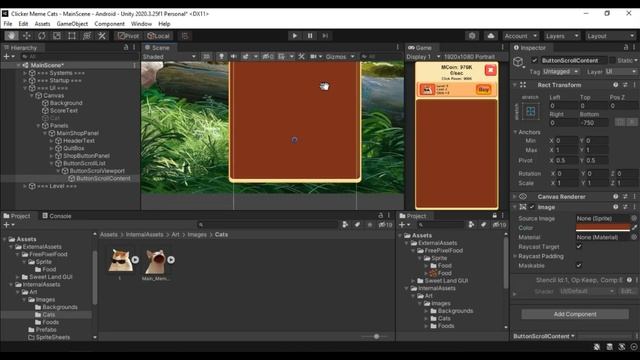Select the Main_Meme cat thumbnail
This screenshot has width=640, height=360.
[156, 261]
